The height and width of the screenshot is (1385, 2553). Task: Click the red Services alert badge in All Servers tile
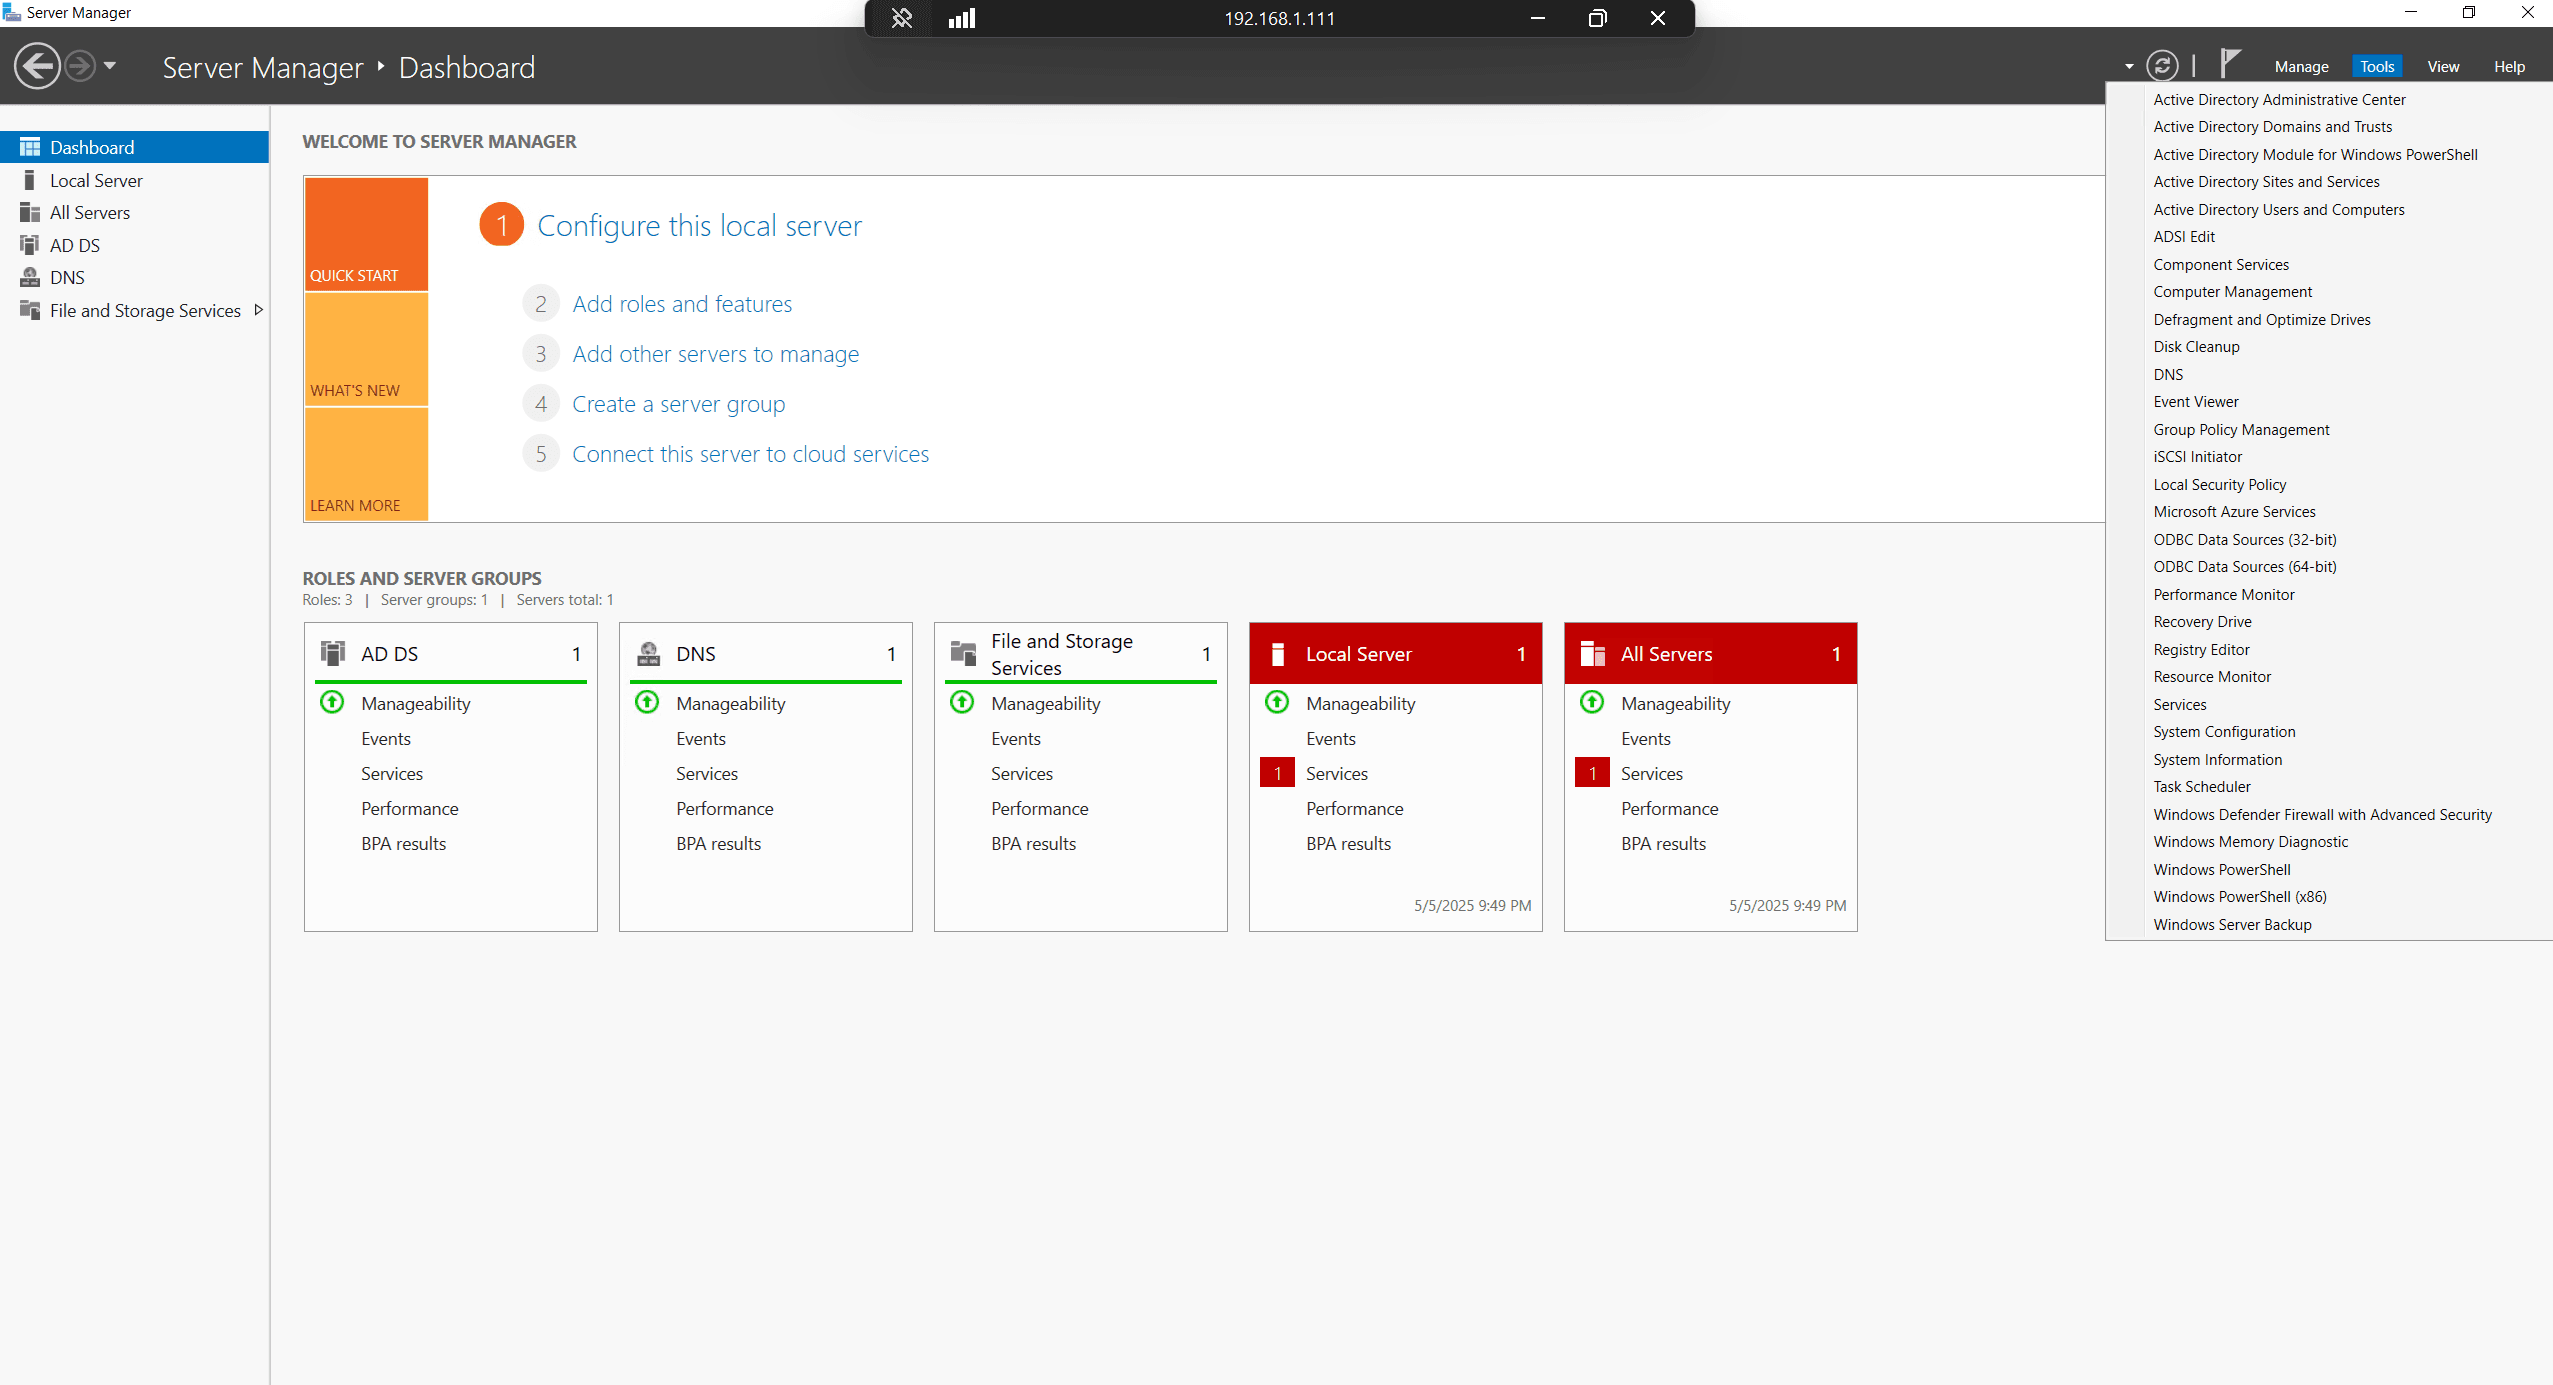tap(1592, 773)
